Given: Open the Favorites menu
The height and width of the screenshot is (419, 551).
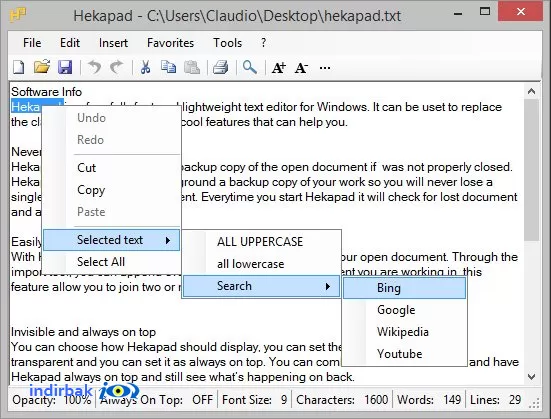Looking at the screenshot, I should (x=170, y=43).
